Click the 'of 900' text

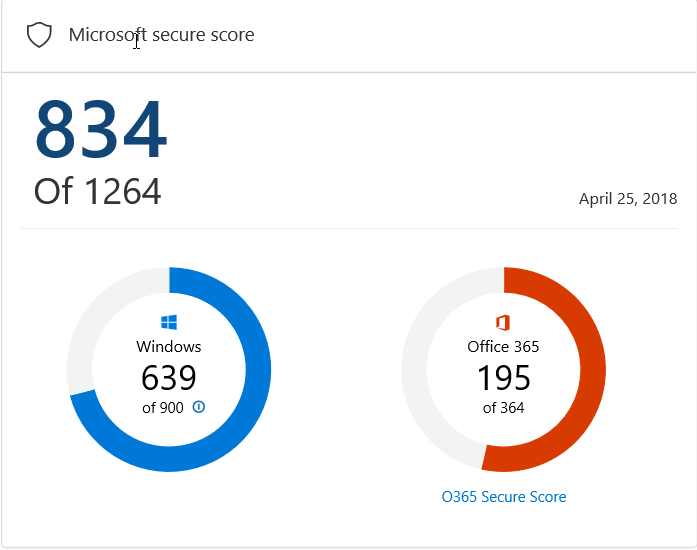pos(162,407)
